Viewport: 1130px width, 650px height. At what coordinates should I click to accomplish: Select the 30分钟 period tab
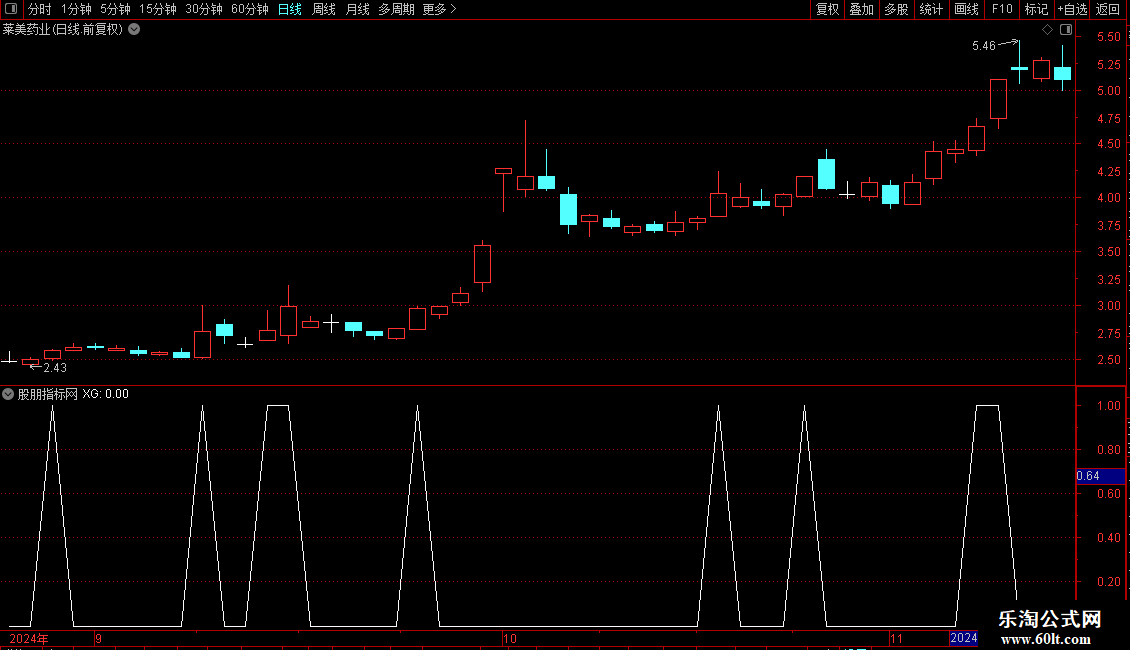204,9
